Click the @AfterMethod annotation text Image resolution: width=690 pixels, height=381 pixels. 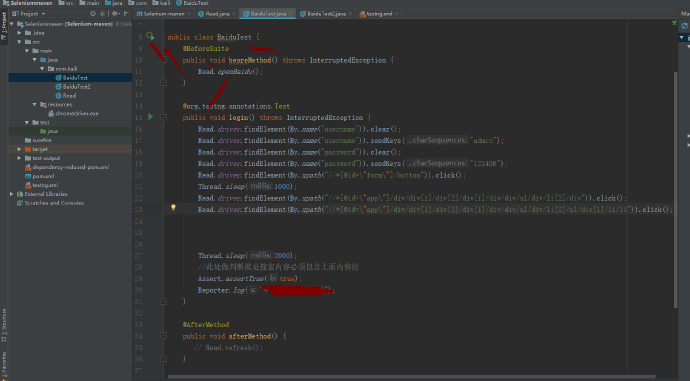point(206,324)
